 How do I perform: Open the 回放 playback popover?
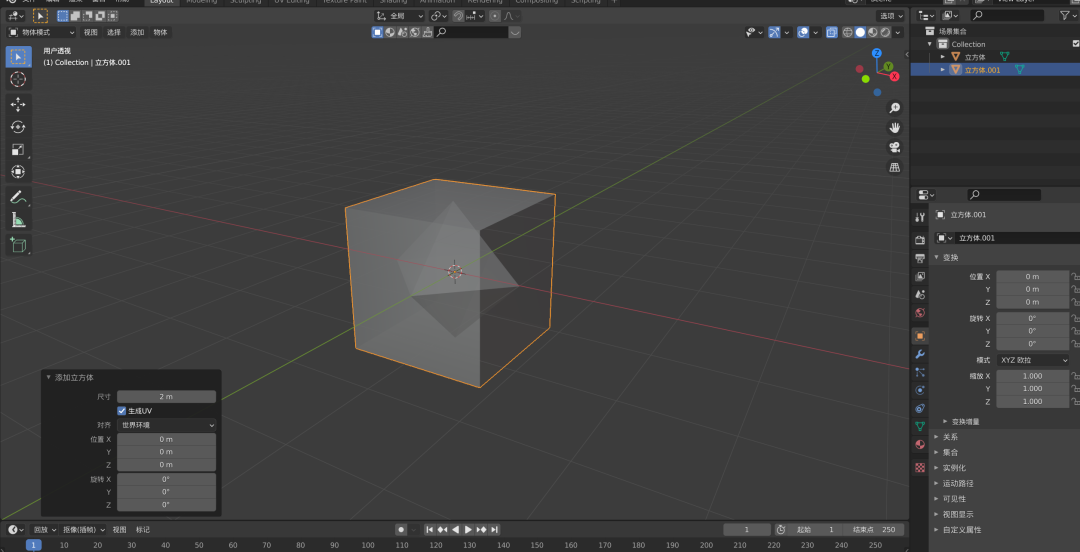[43, 530]
